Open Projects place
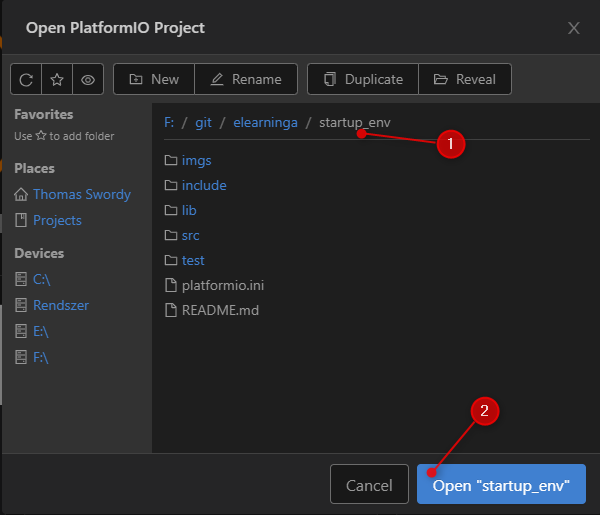 point(57,220)
